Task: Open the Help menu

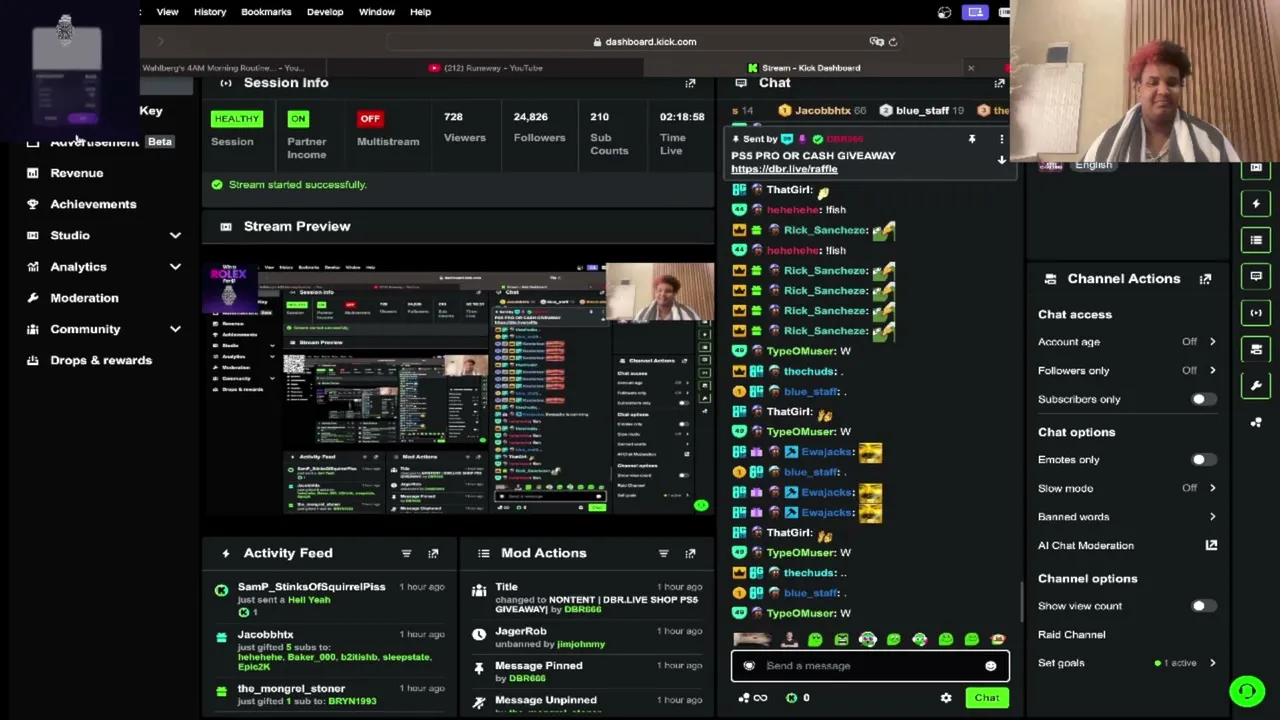Action: coord(420,12)
